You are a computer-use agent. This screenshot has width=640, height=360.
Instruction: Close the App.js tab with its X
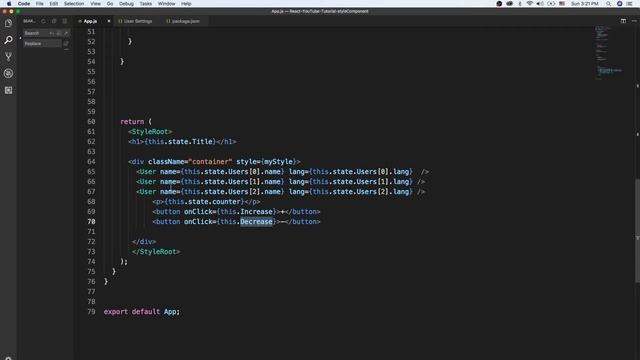[x=109, y=21]
